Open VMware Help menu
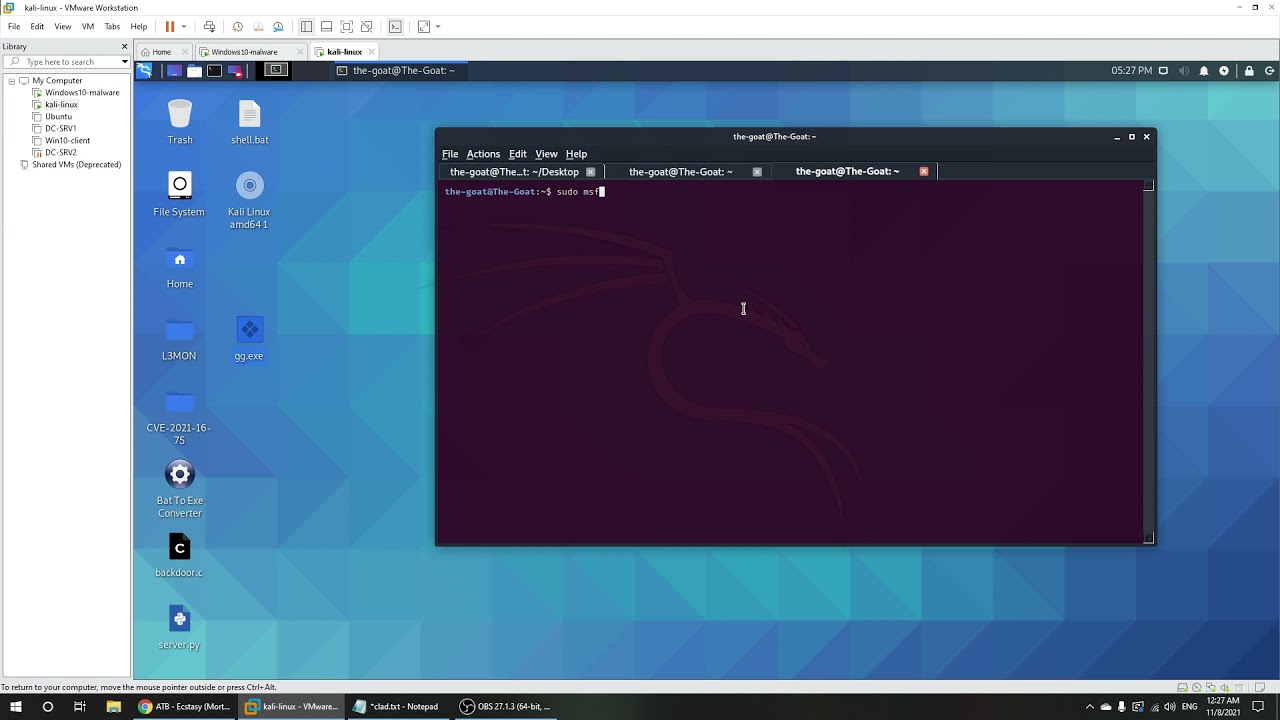This screenshot has width=1280, height=720. 139,27
